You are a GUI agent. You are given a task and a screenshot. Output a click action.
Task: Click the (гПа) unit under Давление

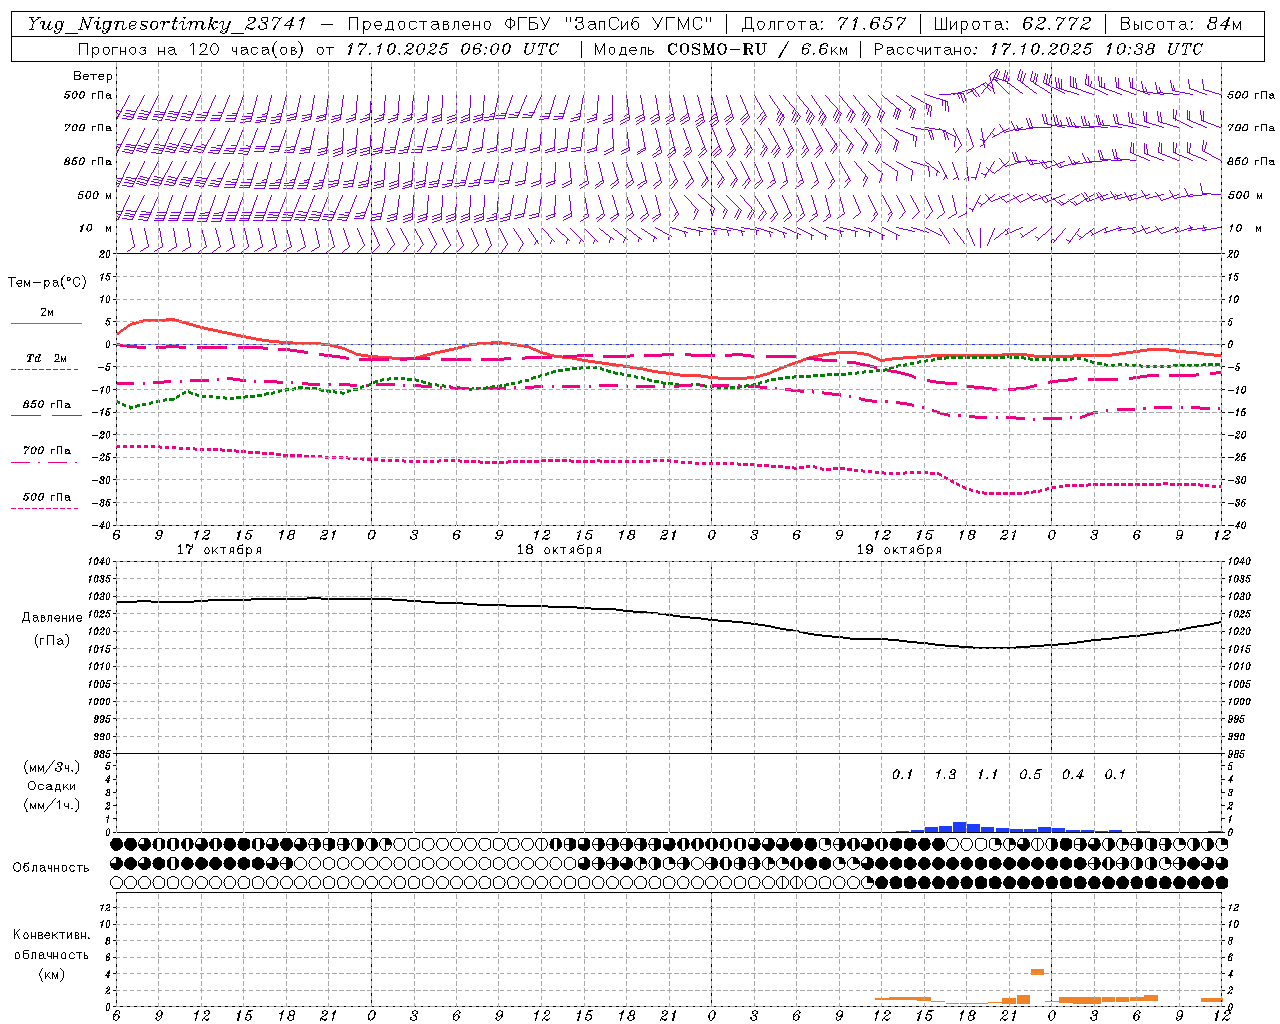tap(51, 641)
